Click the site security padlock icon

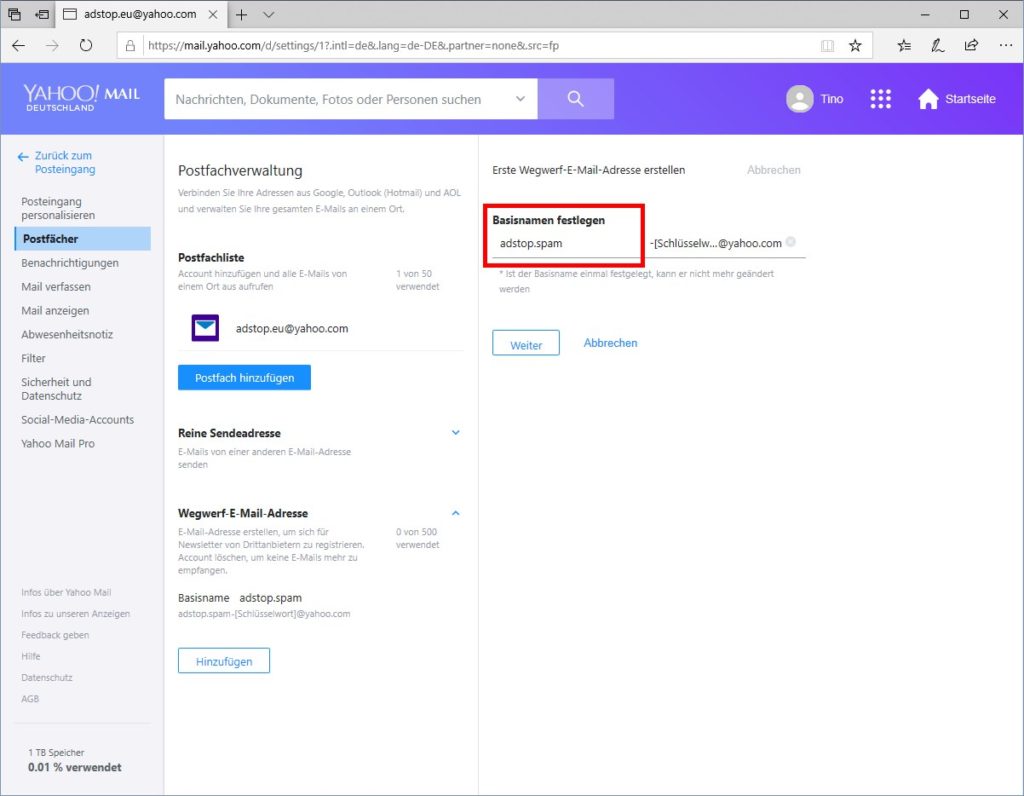click(x=131, y=46)
